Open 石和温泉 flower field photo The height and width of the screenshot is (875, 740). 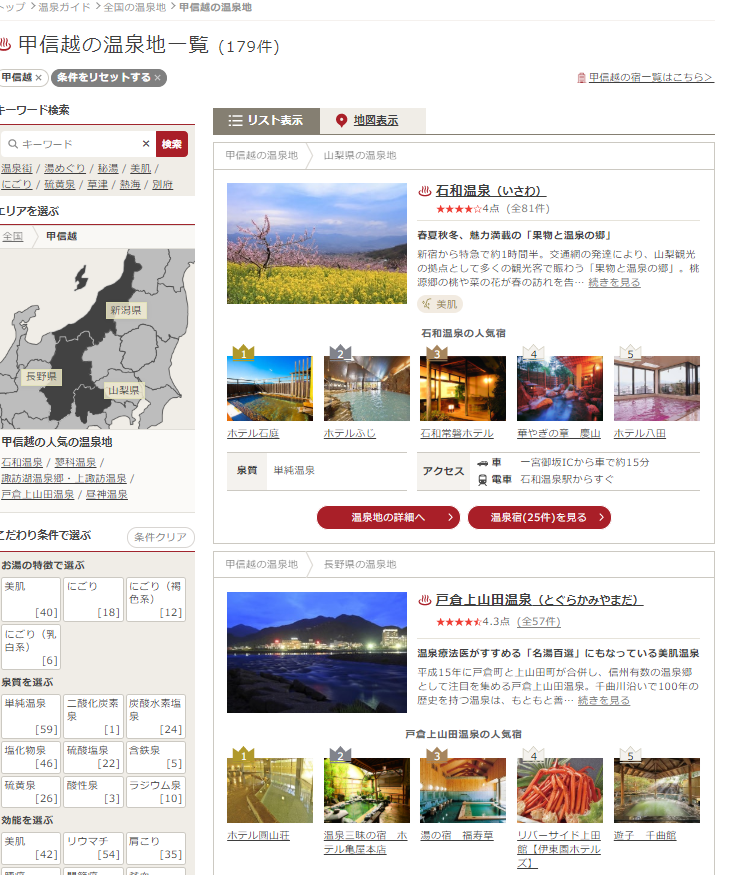[317, 244]
